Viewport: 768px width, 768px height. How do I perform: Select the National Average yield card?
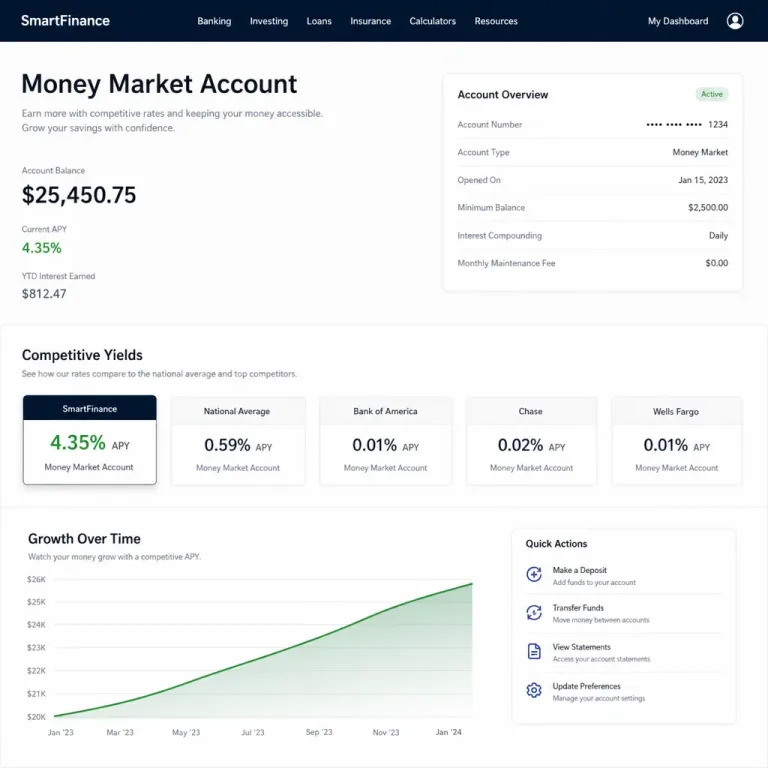point(238,441)
